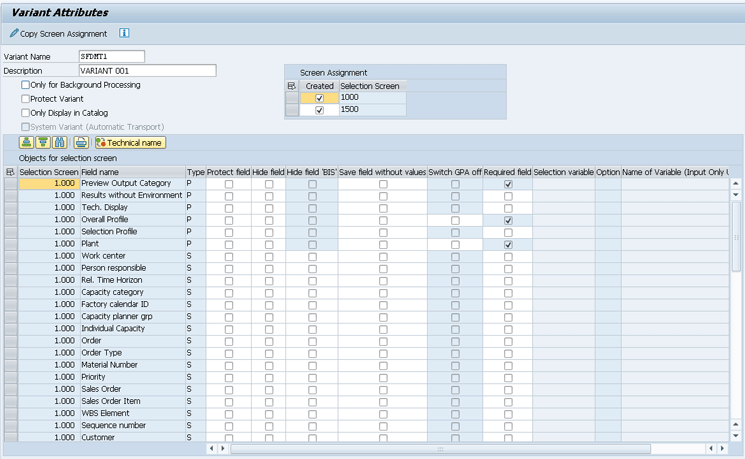Sort table in ascending order

27,143
